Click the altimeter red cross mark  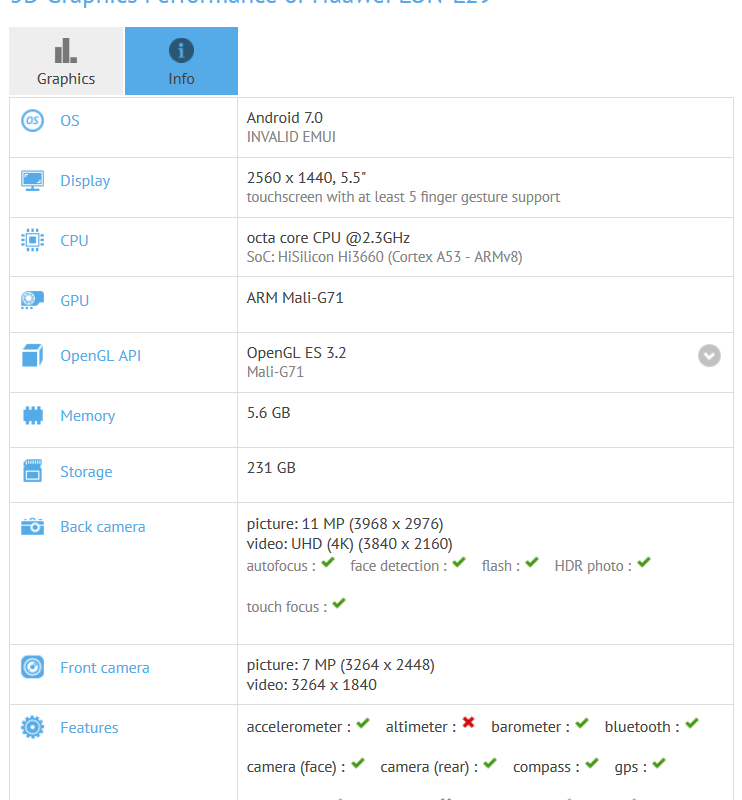[468, 724]
